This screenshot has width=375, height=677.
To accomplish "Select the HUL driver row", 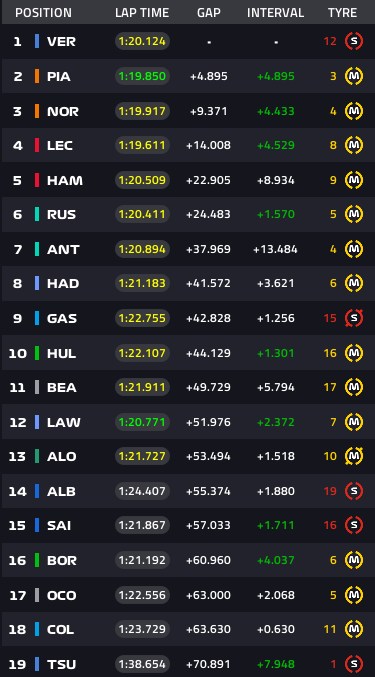I will pos(188,353).
